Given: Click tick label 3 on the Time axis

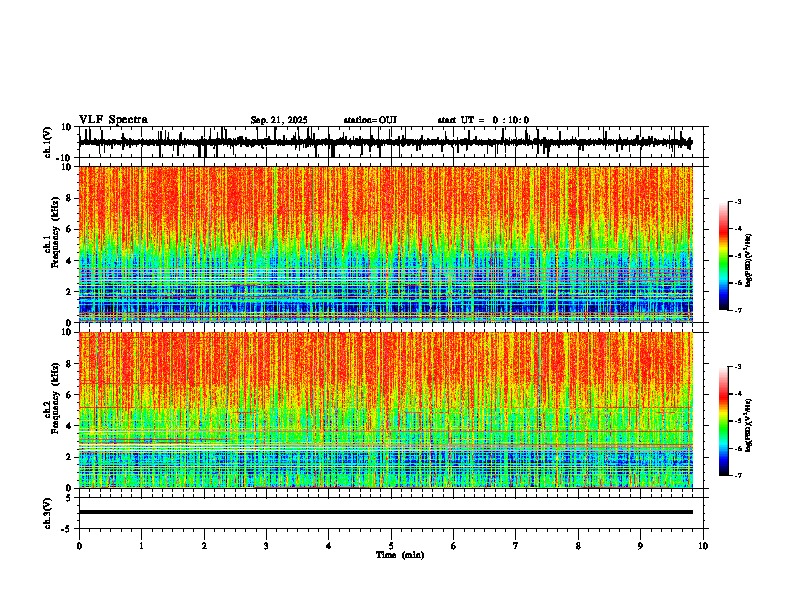Looking at the screenshot, I should tap(266, 546).
